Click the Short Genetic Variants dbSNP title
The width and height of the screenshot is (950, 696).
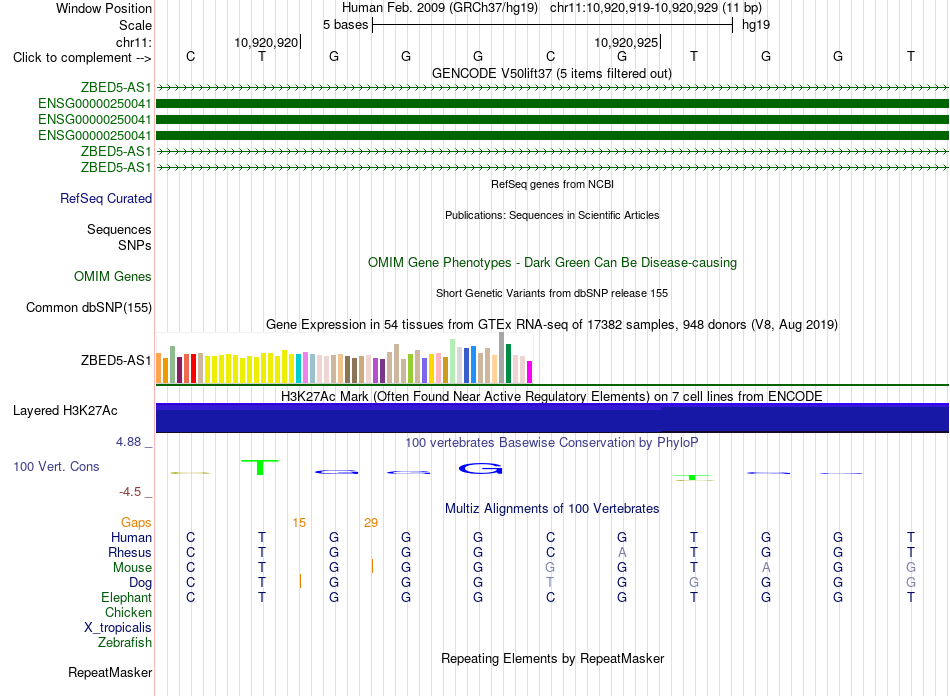pyautogui.click(x=552, y=293)
